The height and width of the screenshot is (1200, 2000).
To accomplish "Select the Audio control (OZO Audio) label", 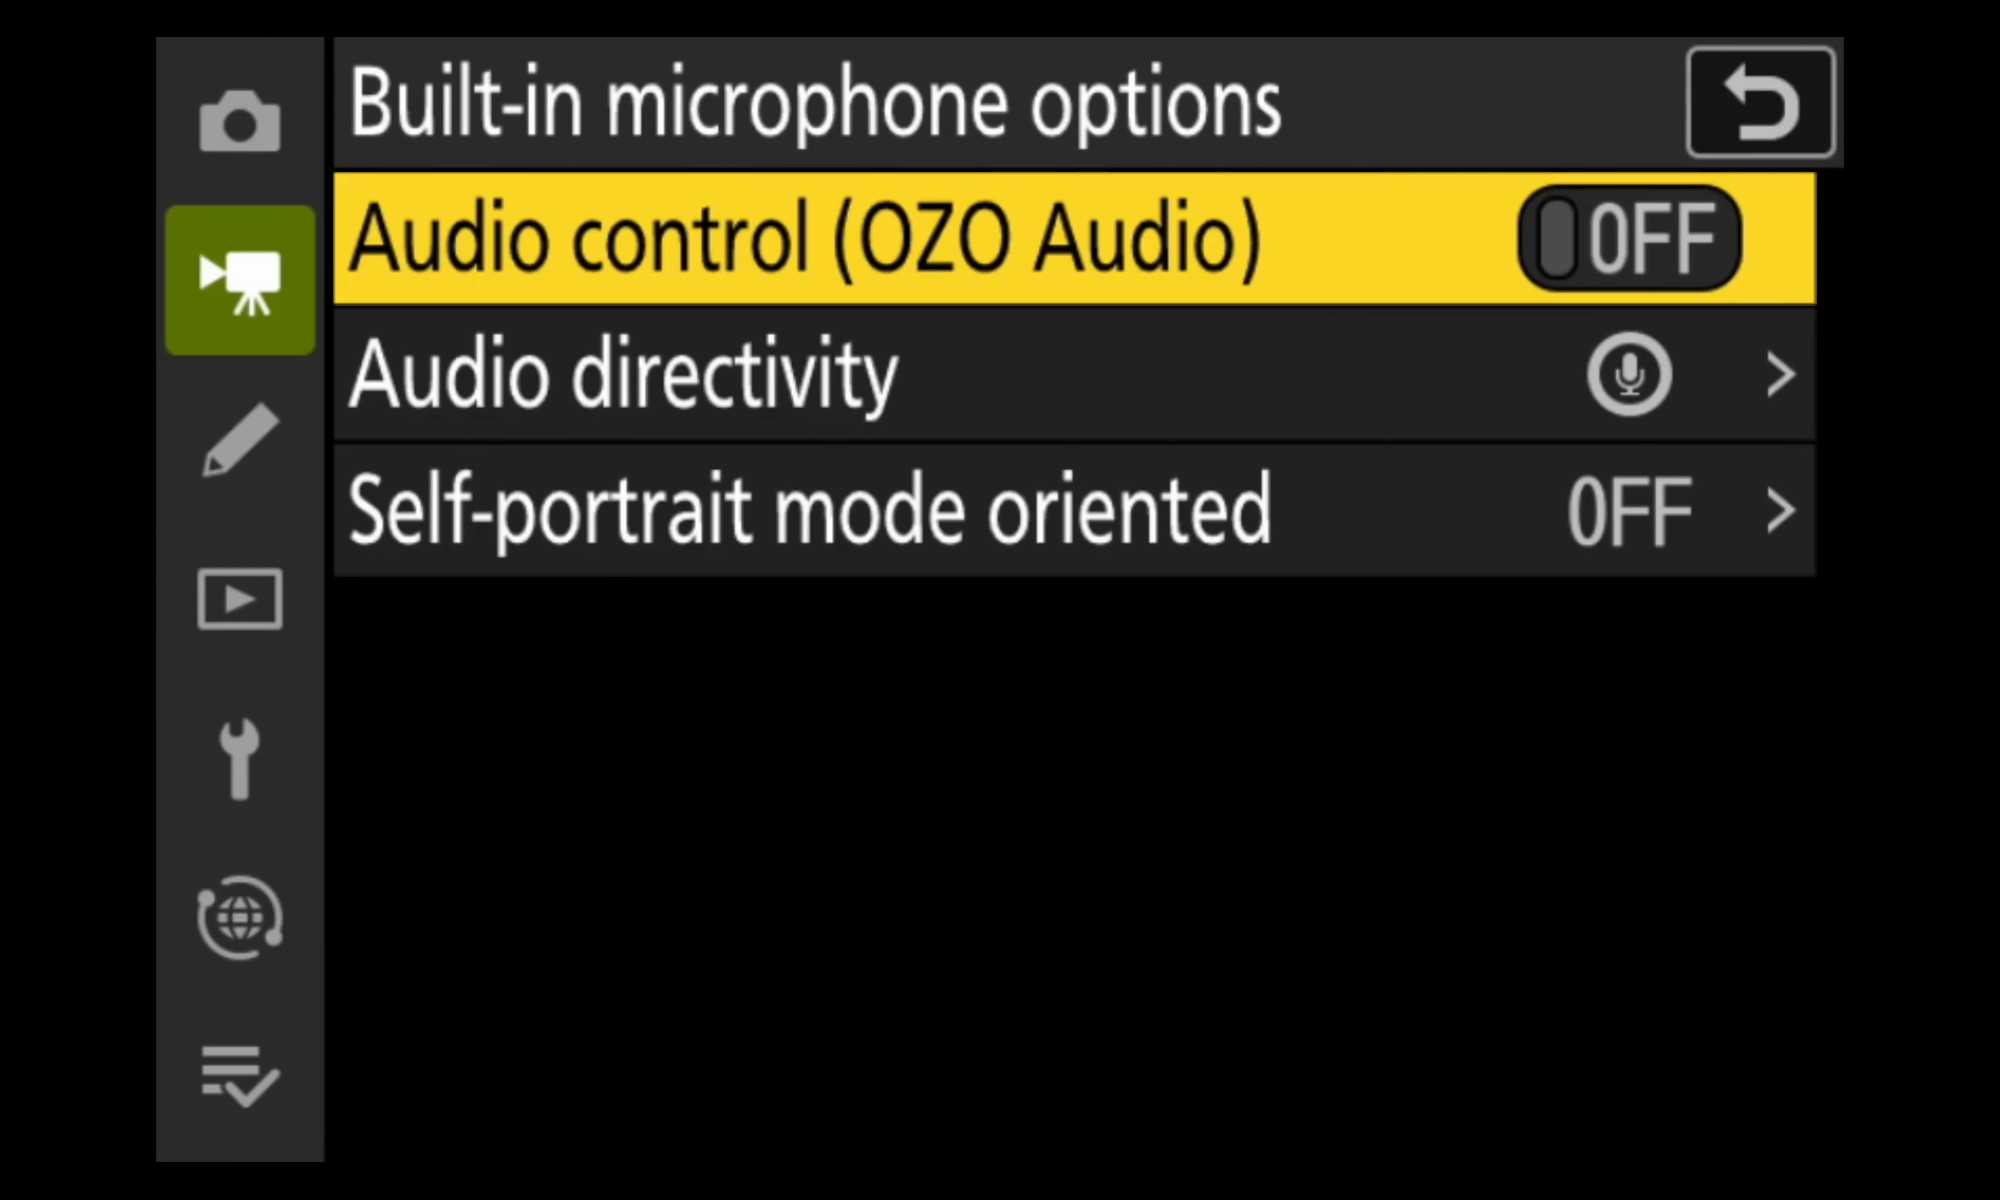I will (805, 238).
